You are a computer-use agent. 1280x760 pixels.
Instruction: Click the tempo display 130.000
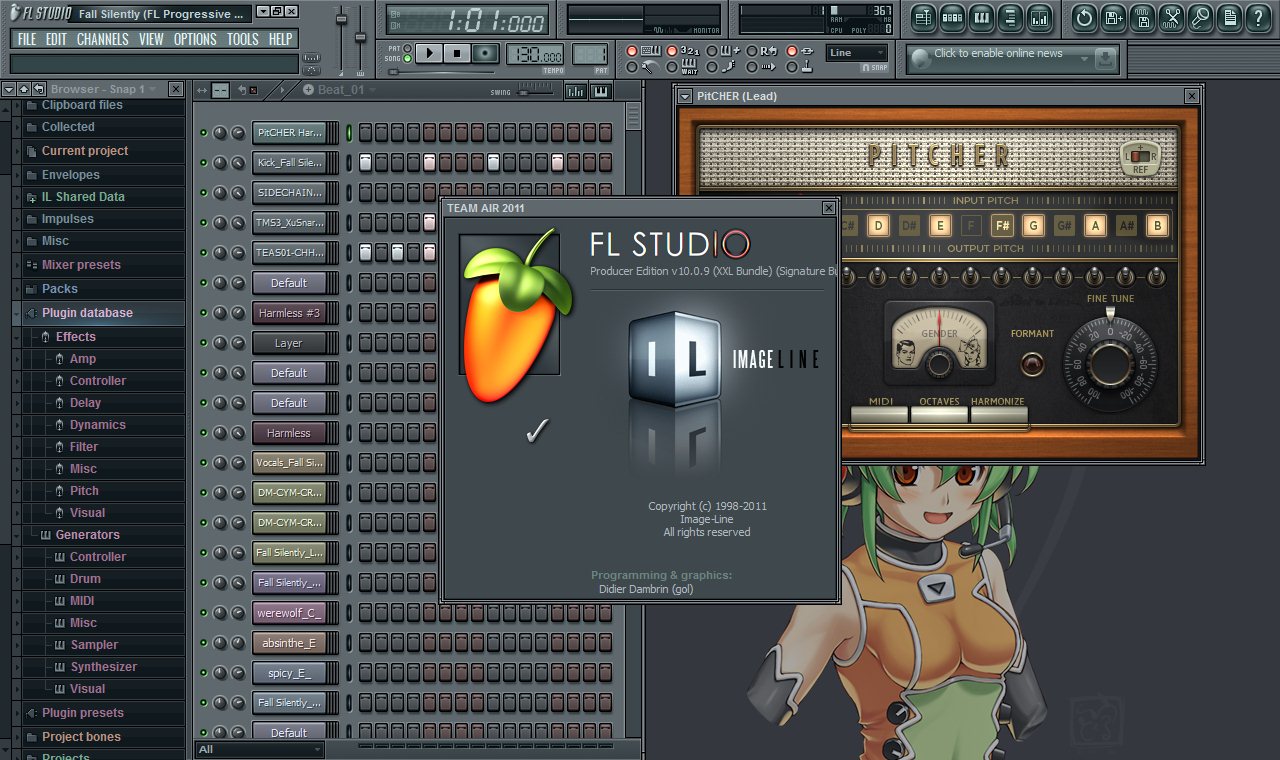coord(535,54)
